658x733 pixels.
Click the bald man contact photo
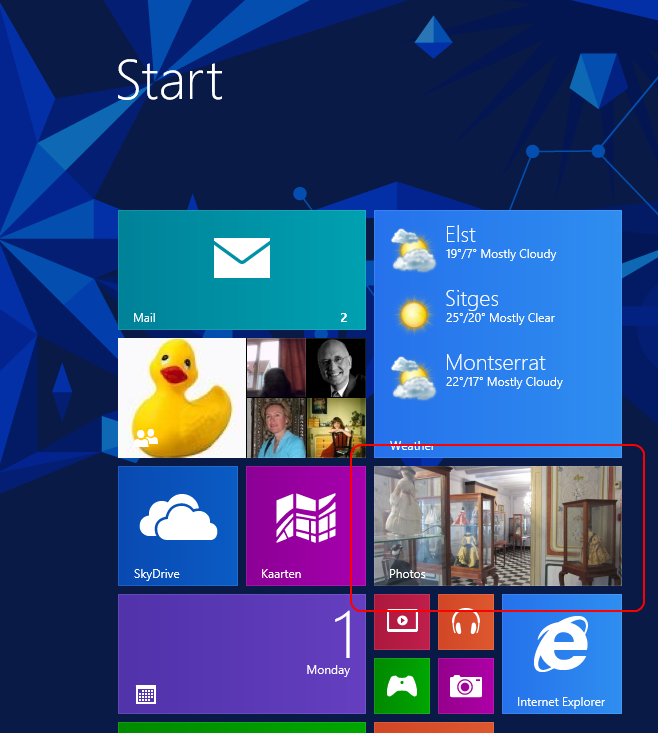[335, 367]
